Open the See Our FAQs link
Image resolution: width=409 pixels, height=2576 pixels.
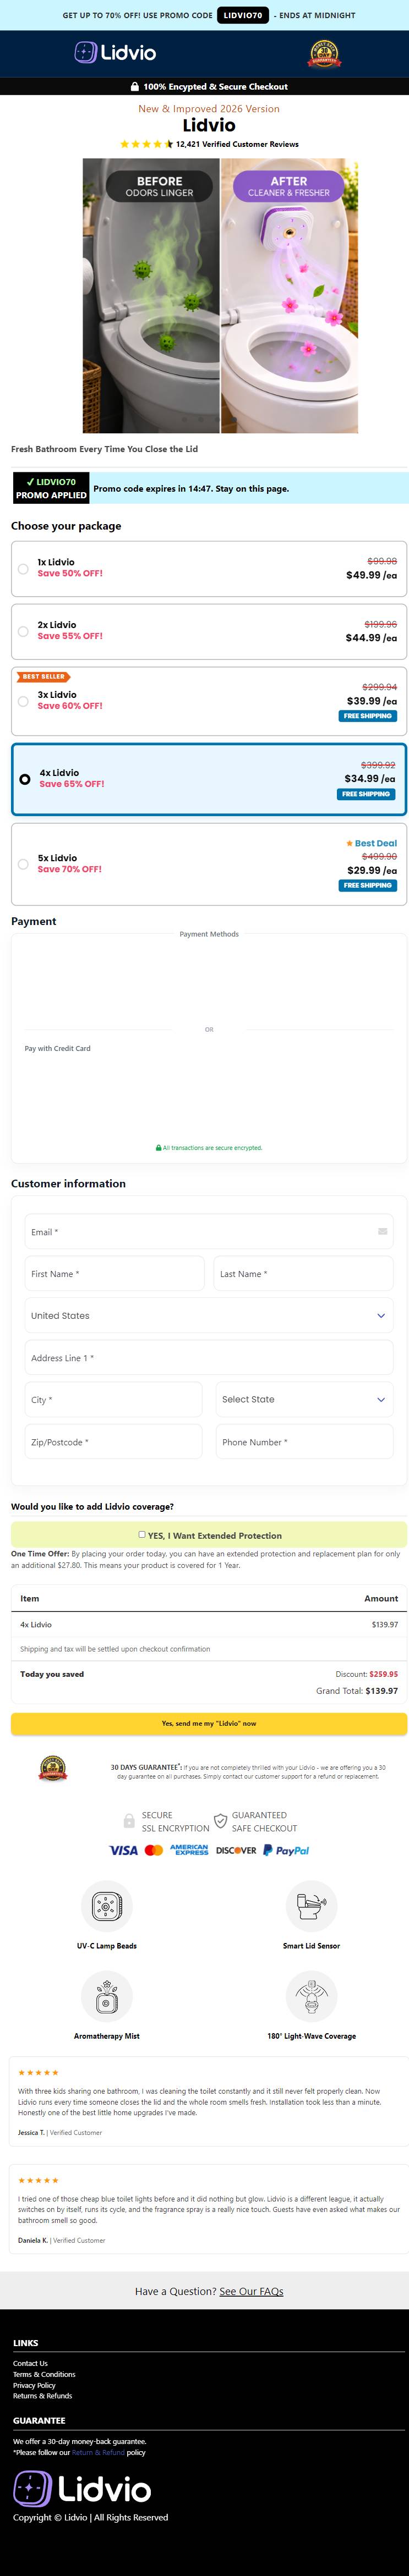point(251,2291)
